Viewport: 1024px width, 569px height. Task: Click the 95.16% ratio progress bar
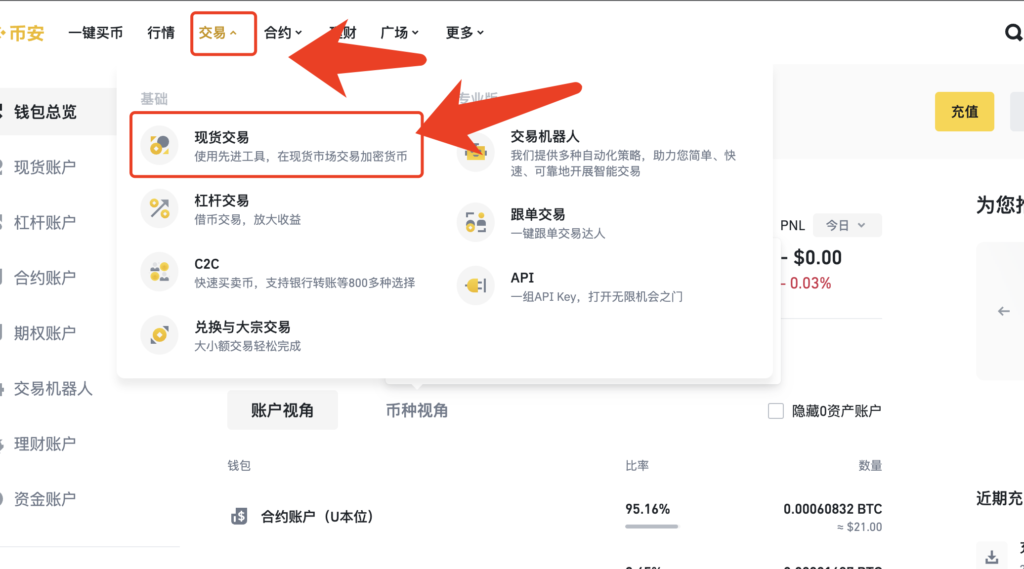click(x=651, y=527)
